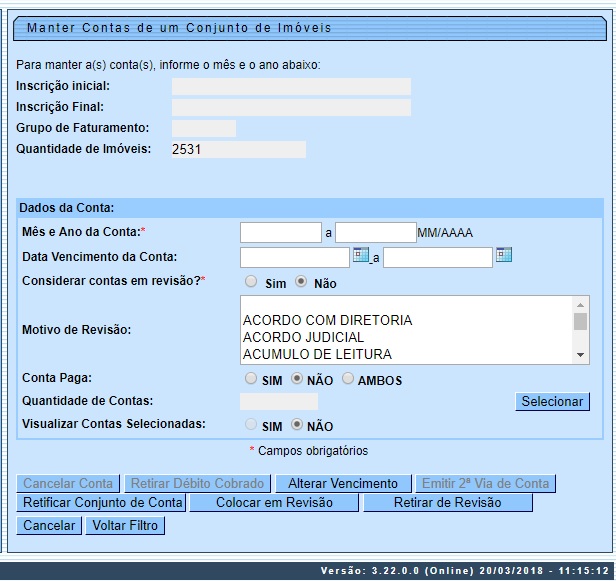Click the Quantidade de Imóveis field showing 2531
The image size is (616, 581).
(239, 149)
